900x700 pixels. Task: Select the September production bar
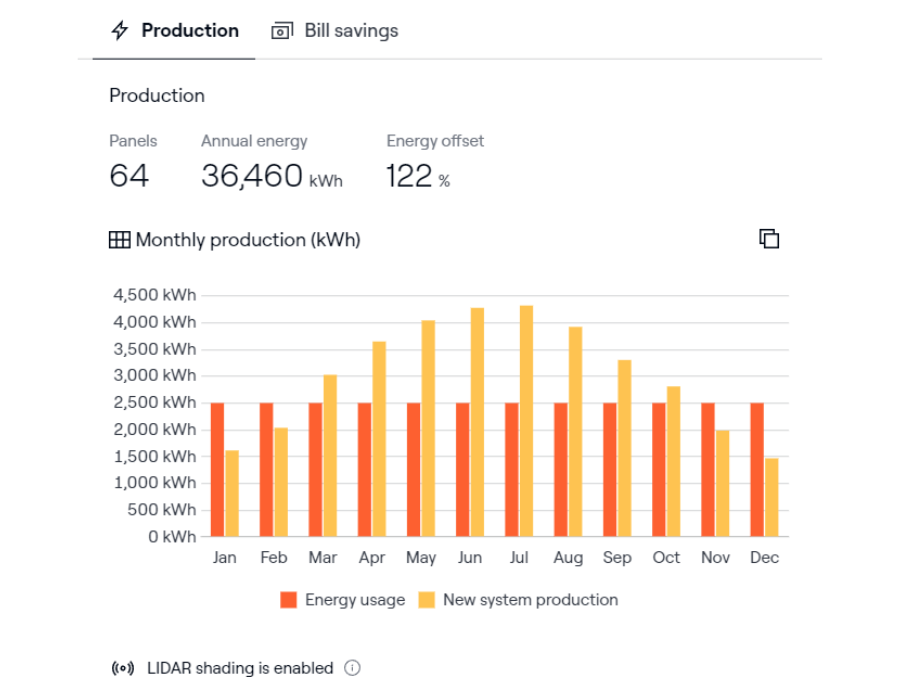tap(624, 449)
